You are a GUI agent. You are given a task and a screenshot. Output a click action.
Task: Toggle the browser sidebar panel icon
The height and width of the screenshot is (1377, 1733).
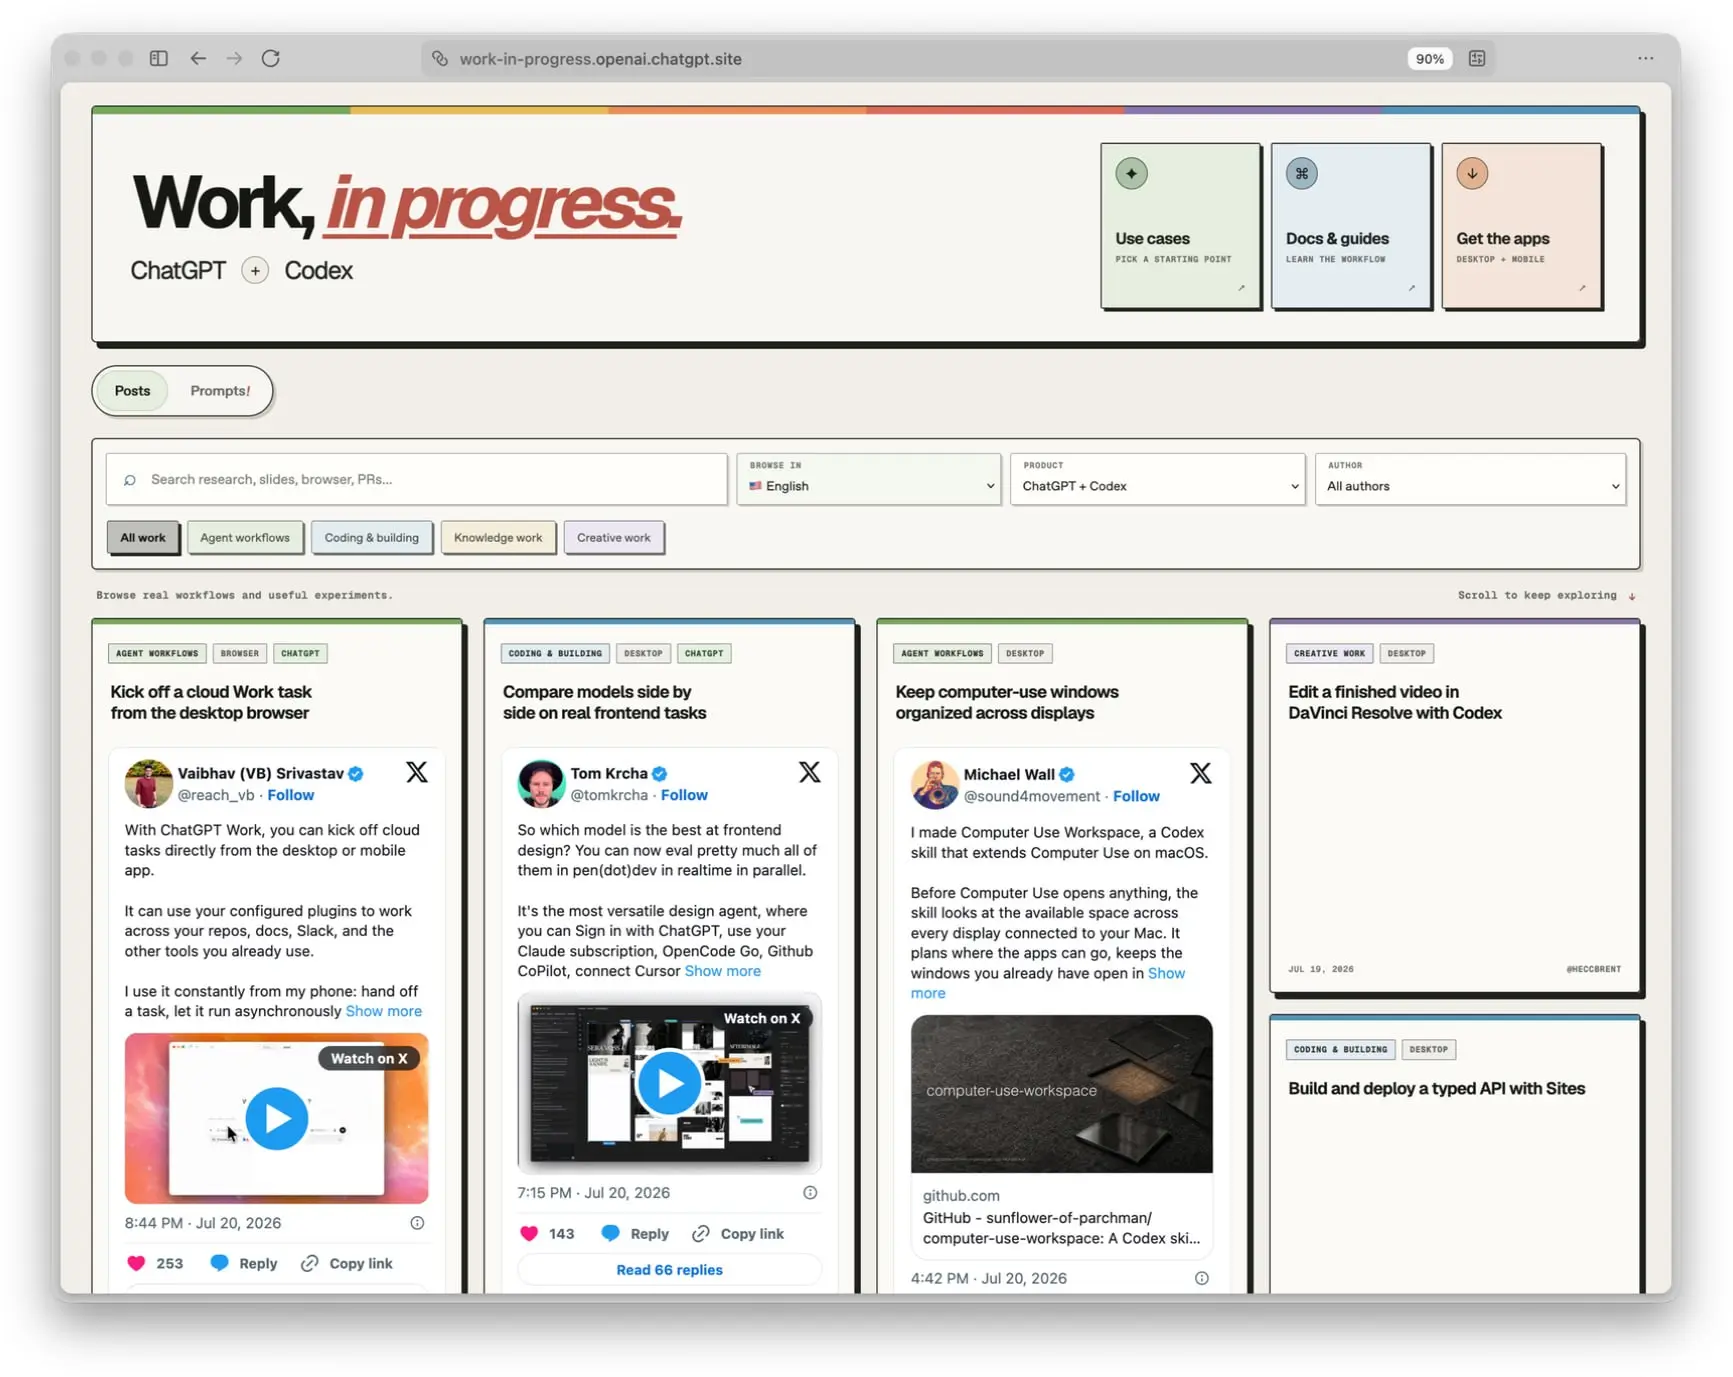pos(159,58)
